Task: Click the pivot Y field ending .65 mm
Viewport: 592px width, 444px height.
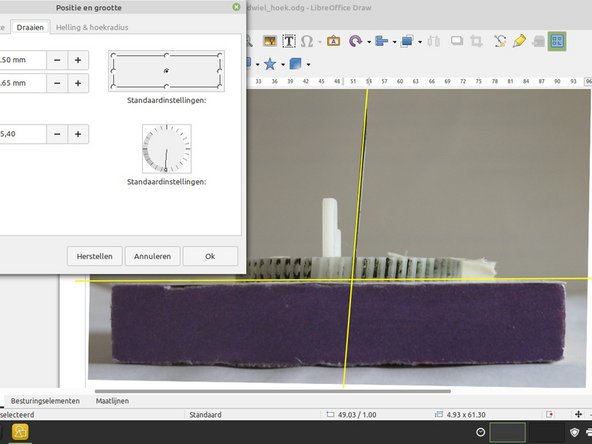Action: click(23, 83)
